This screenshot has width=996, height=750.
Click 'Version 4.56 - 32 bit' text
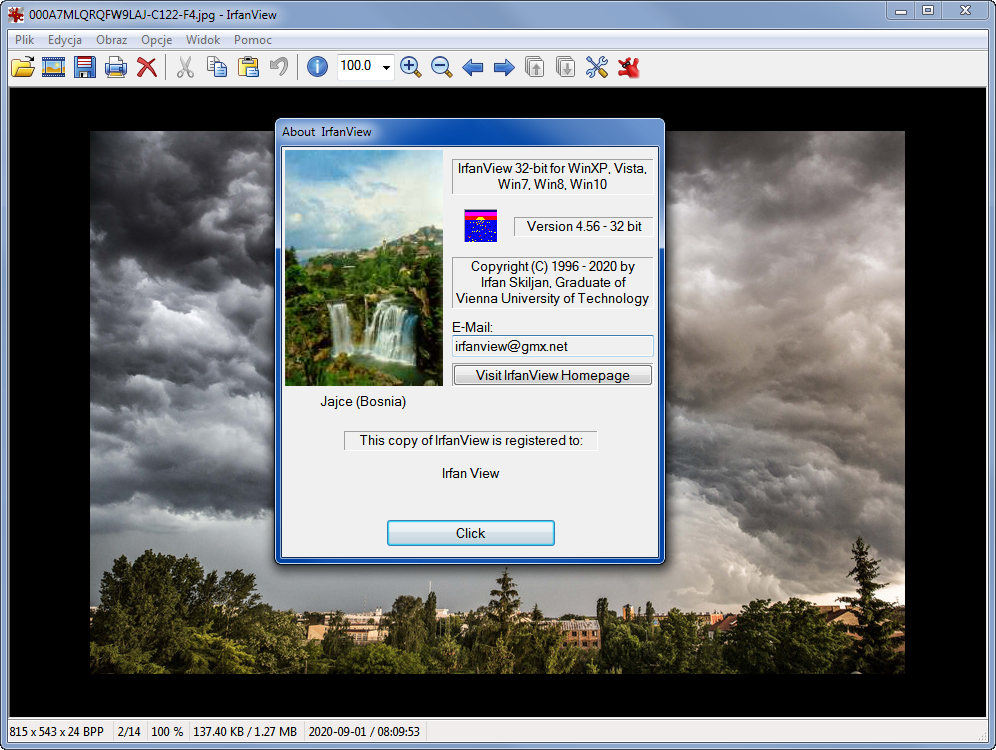584,227
